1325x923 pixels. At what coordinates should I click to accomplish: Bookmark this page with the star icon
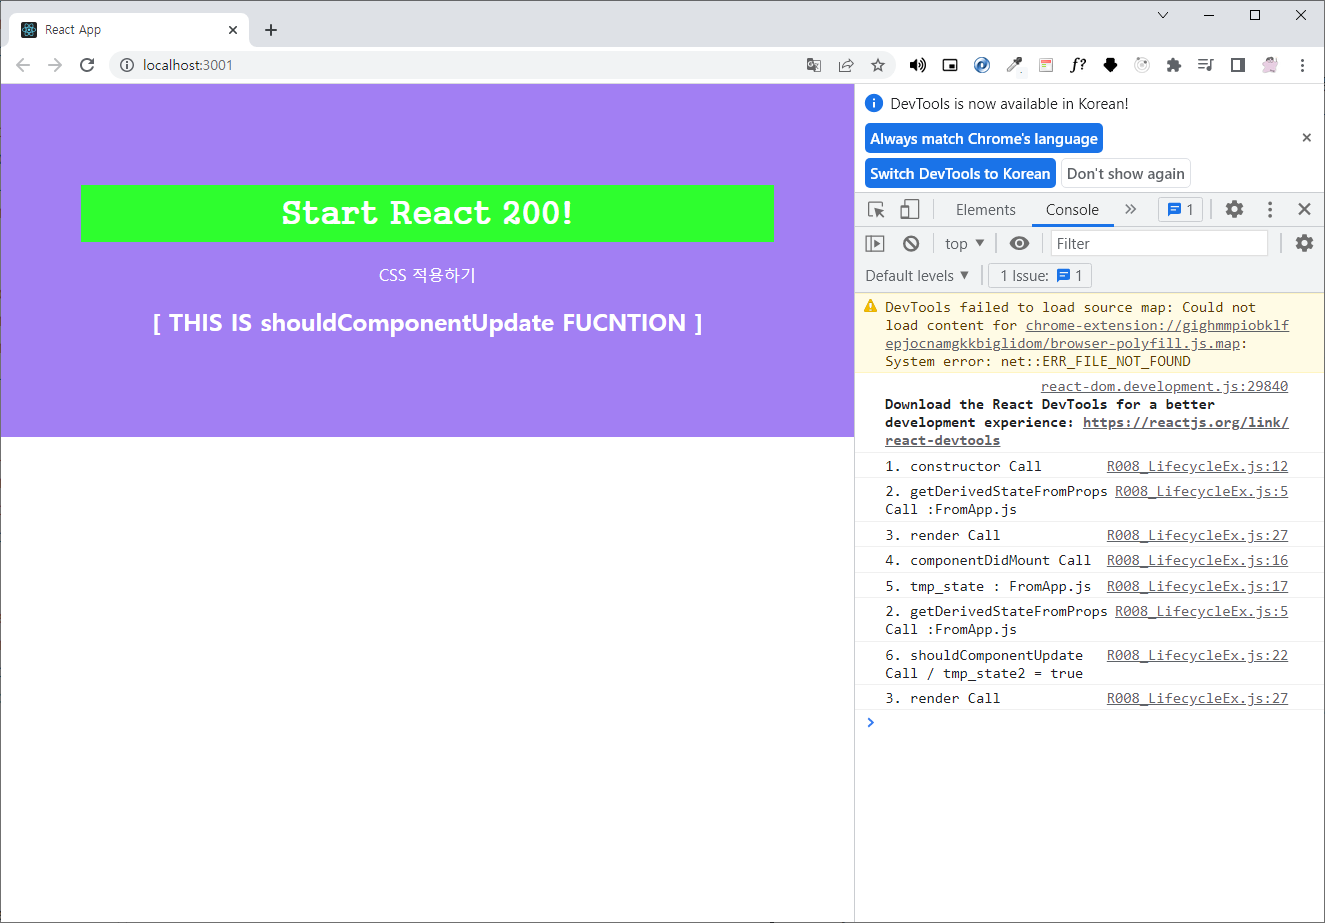(878, 65)
